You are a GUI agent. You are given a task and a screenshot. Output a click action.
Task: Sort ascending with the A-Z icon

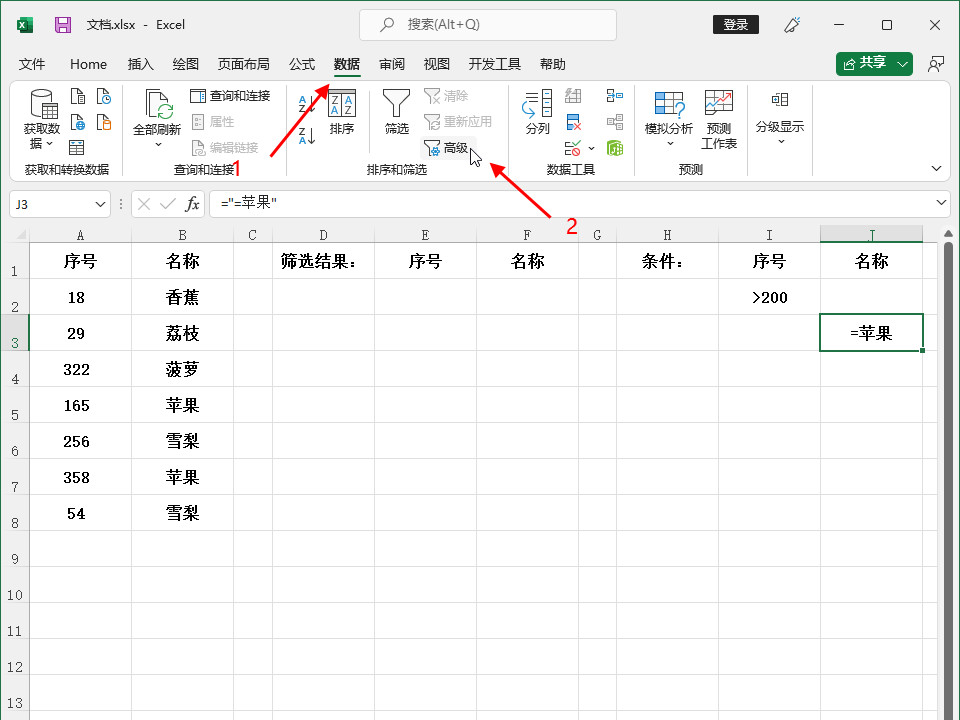click(x=307, y=103)
